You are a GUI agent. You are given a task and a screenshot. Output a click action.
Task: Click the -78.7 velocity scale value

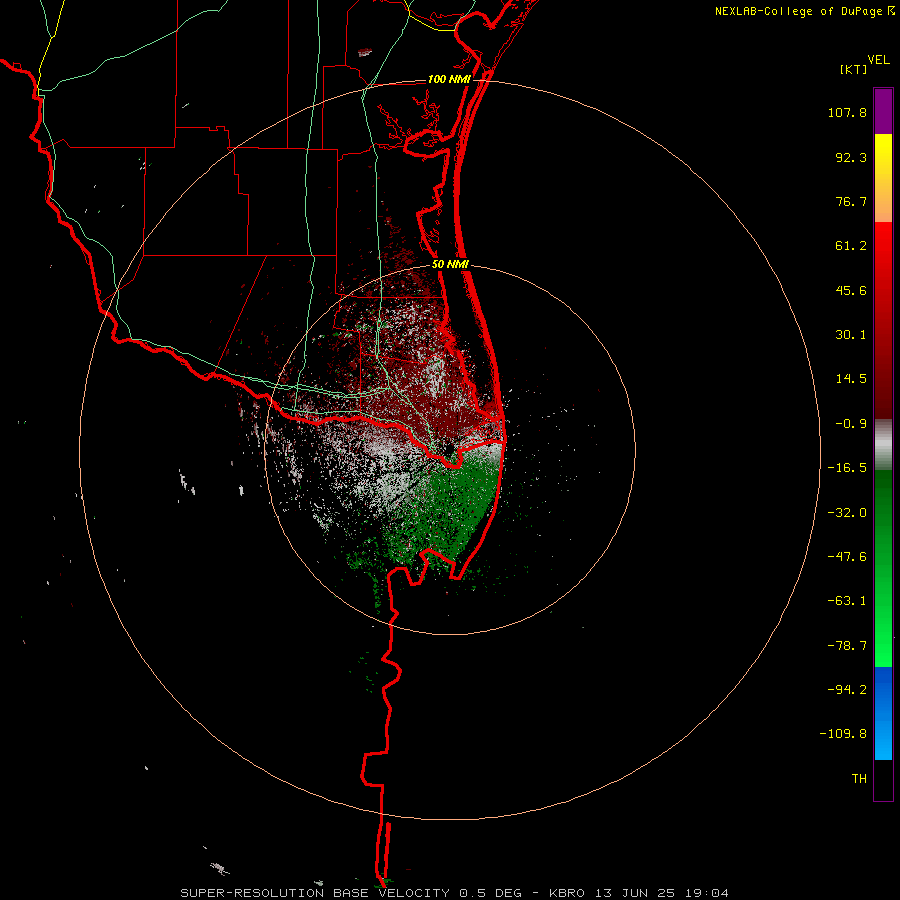[847, 646]
